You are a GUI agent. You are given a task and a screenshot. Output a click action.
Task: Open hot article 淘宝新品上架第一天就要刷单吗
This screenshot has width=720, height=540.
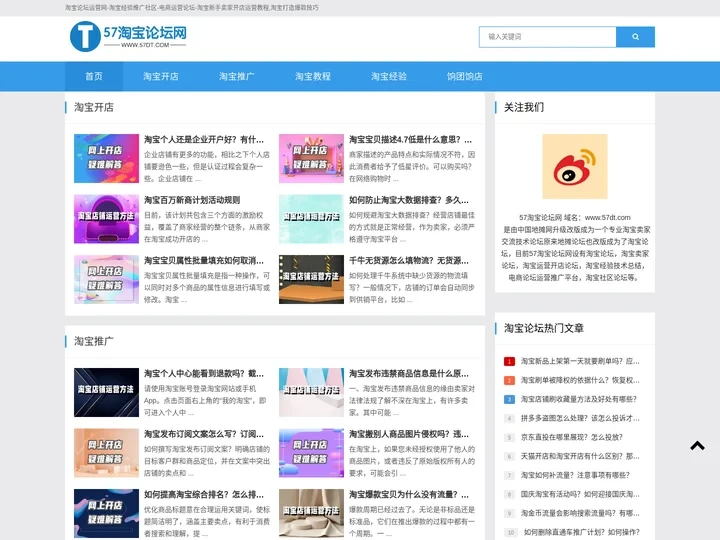580,361
